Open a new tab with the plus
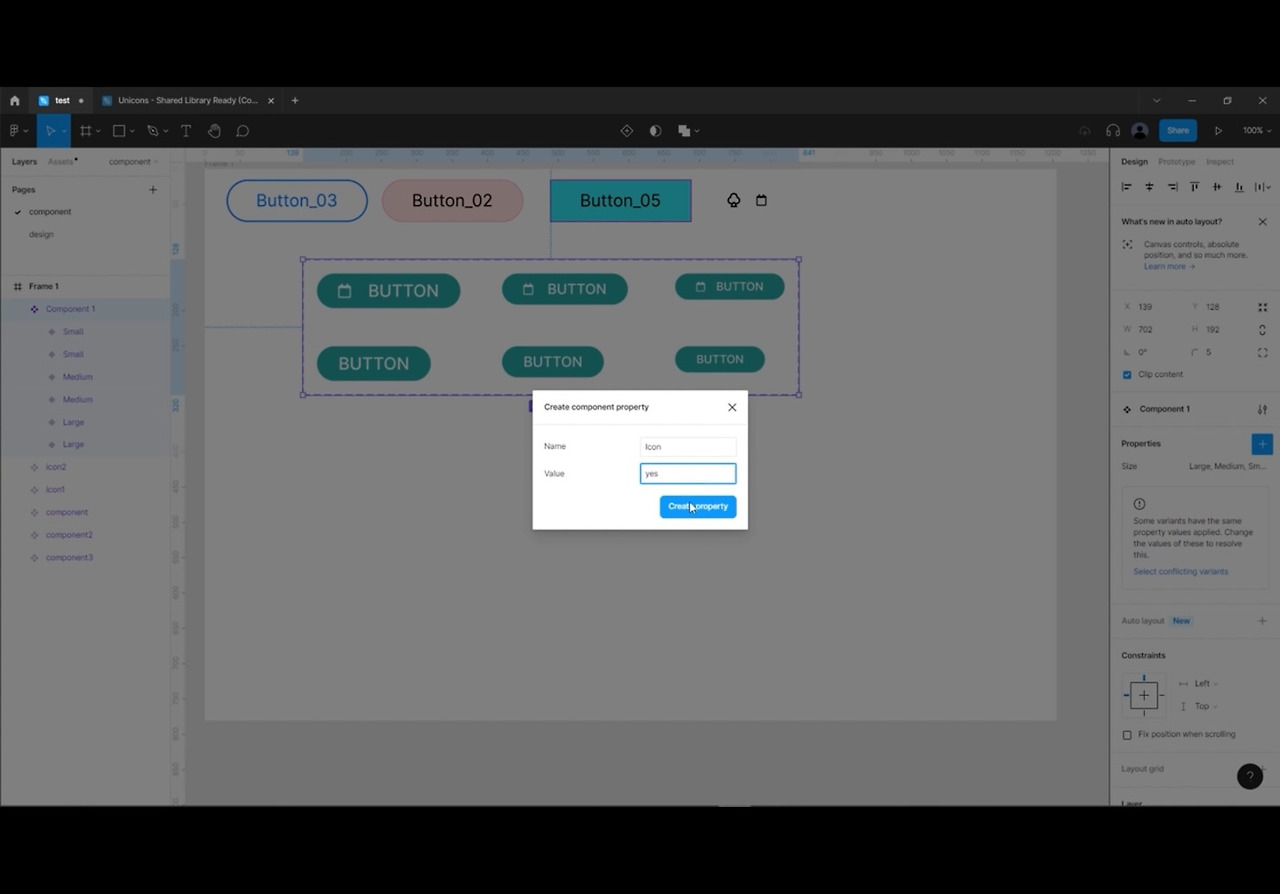This screenshot has height=894, width=1280. click(x=295, y=101)
